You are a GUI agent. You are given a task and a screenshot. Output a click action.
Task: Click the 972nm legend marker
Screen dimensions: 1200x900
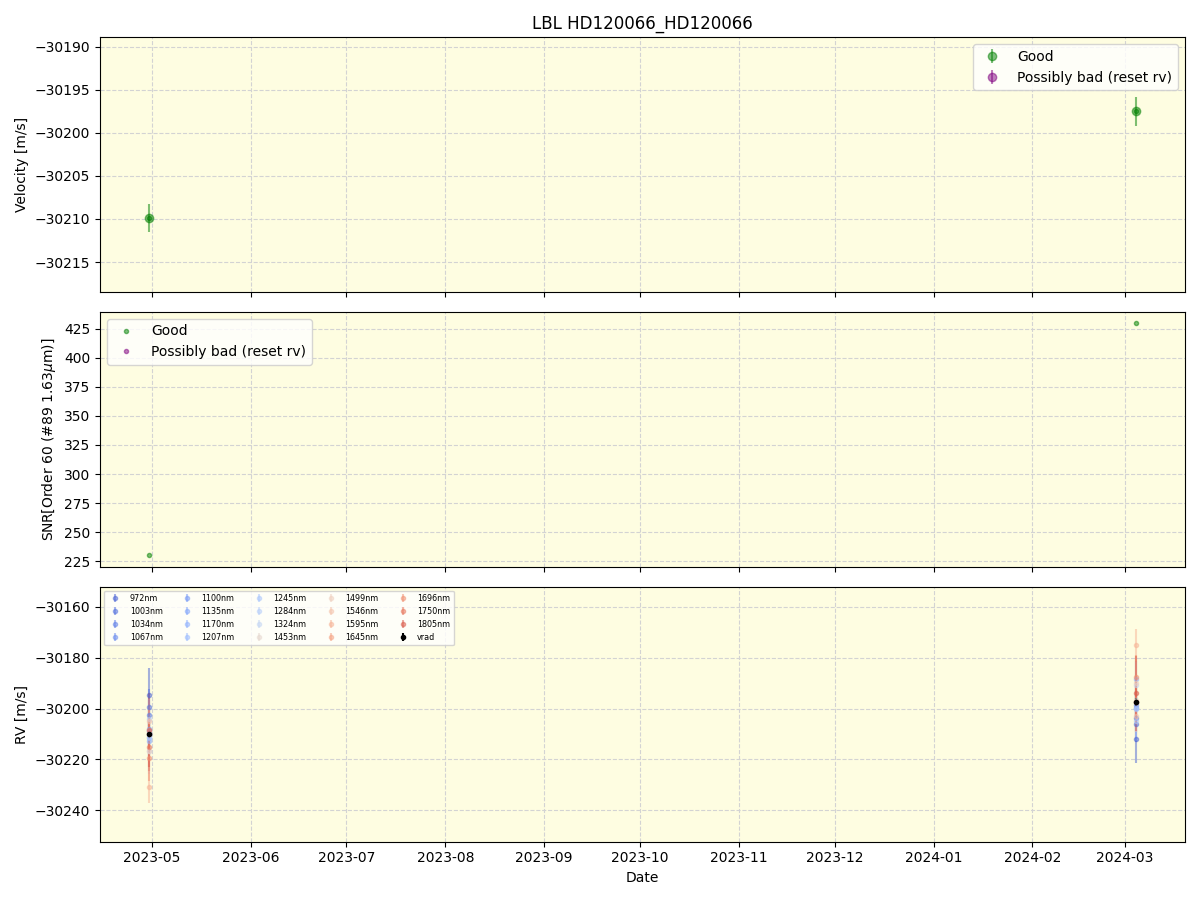point(115,598)
